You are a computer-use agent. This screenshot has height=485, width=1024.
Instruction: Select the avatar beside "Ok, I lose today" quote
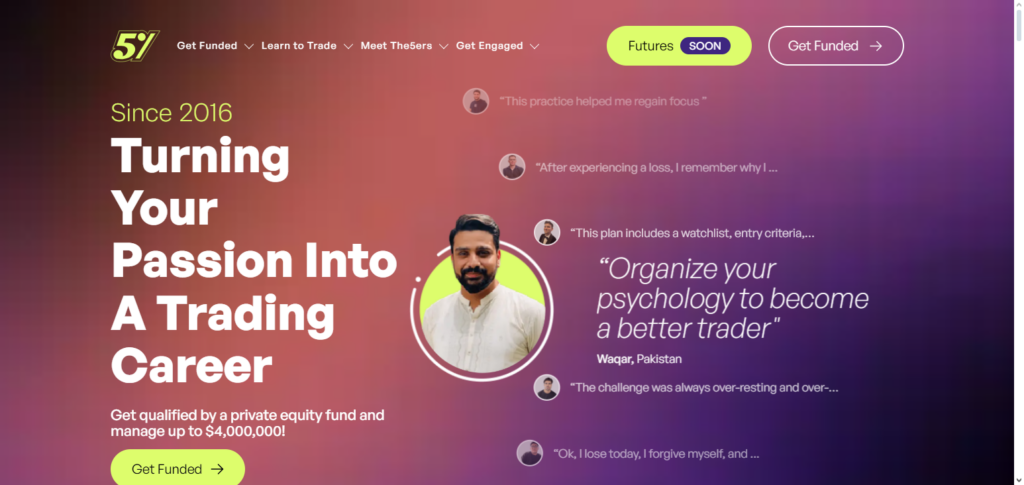(530, 453)
